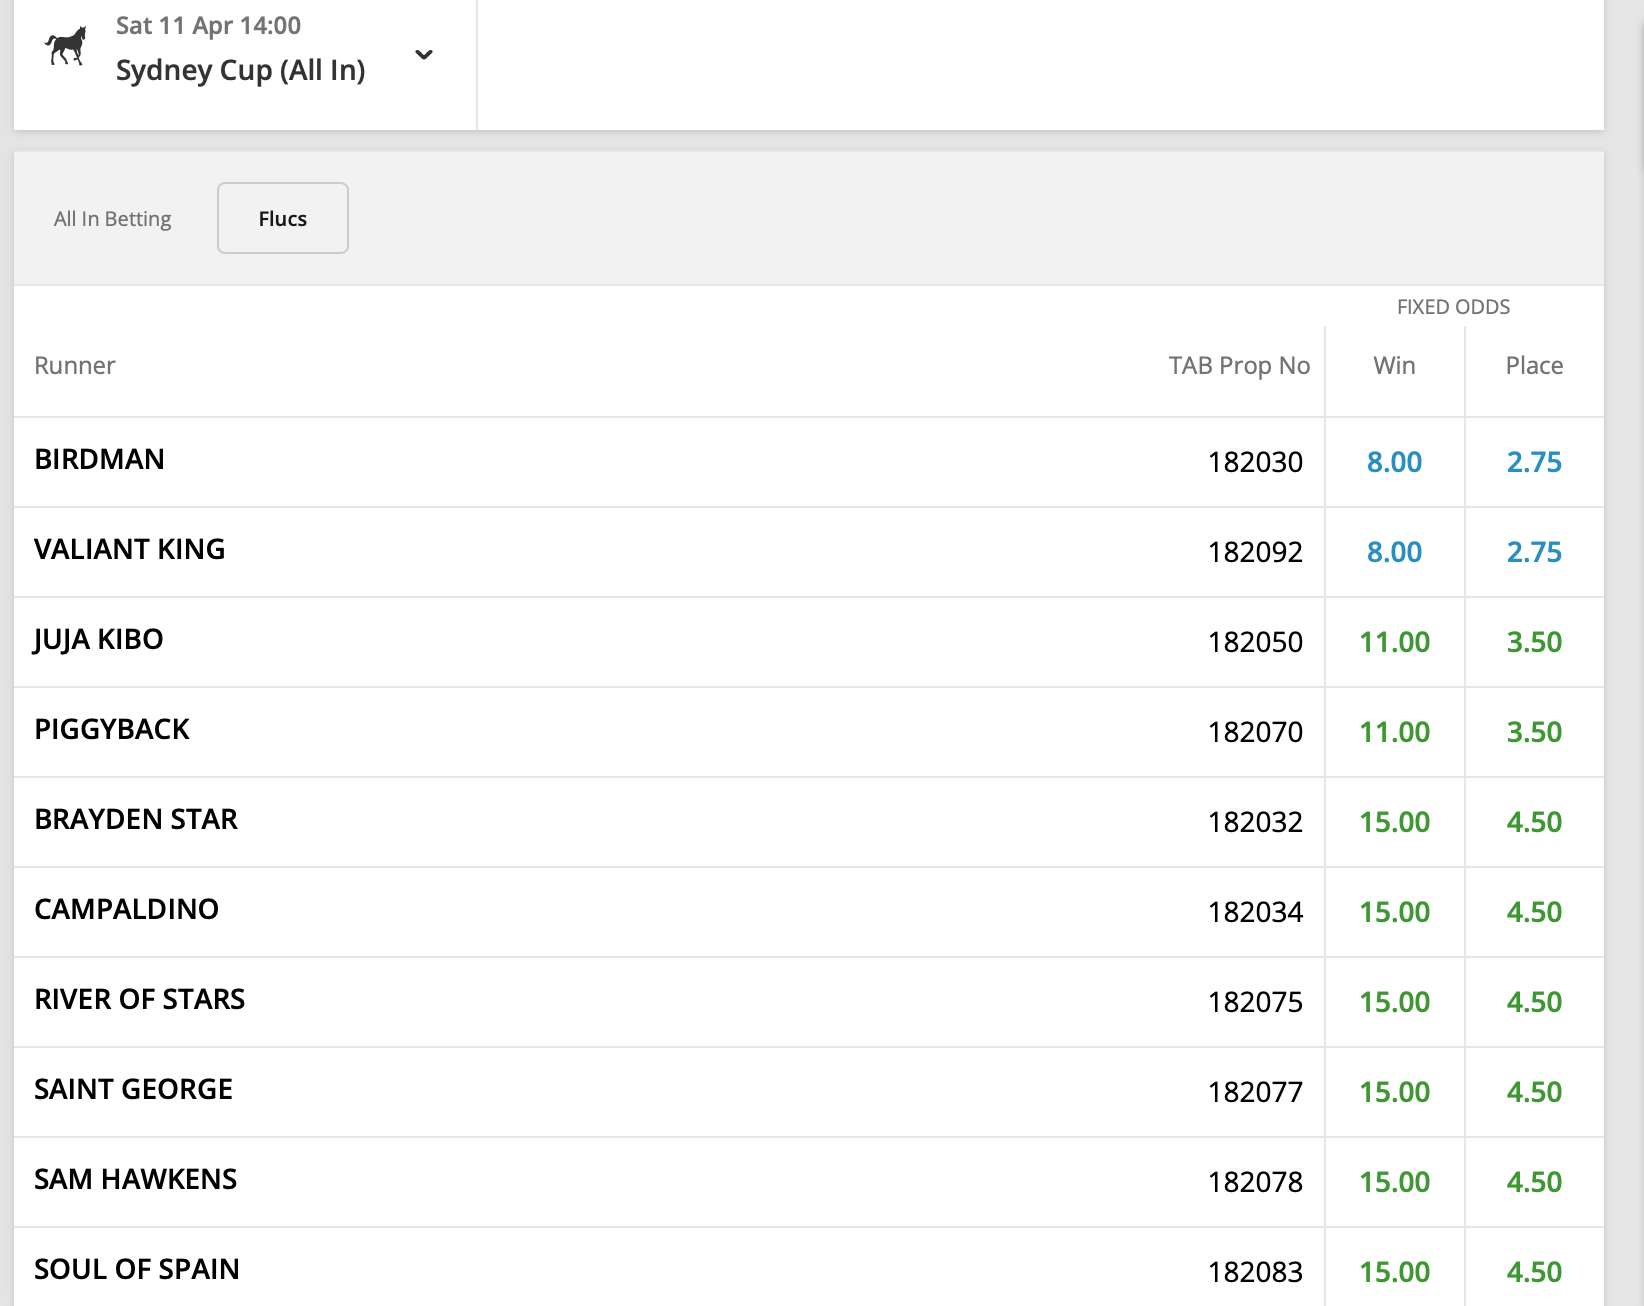Click SOUL OF SPAIN's place odds

point(1535,1270)
